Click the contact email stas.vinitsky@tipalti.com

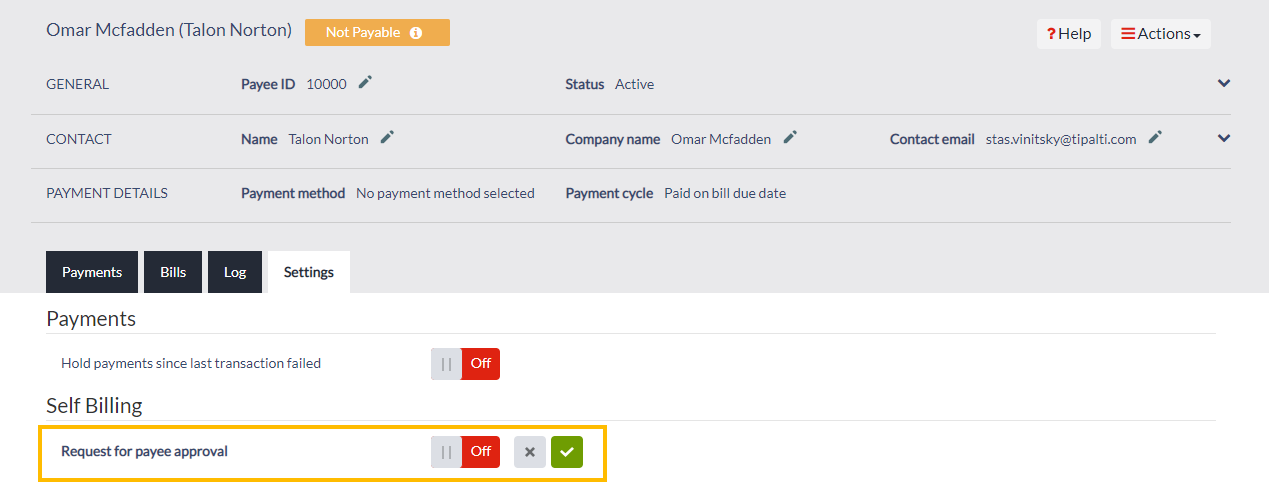tap(1061, 139)
